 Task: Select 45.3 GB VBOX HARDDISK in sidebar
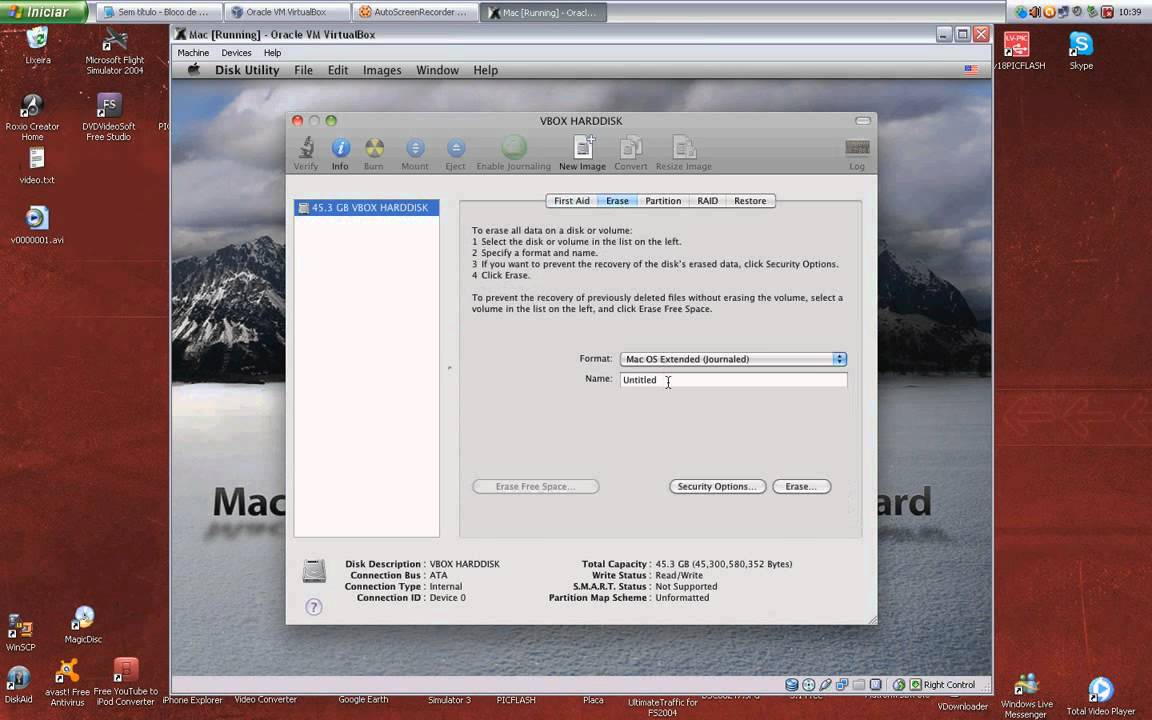click(367, 208)
